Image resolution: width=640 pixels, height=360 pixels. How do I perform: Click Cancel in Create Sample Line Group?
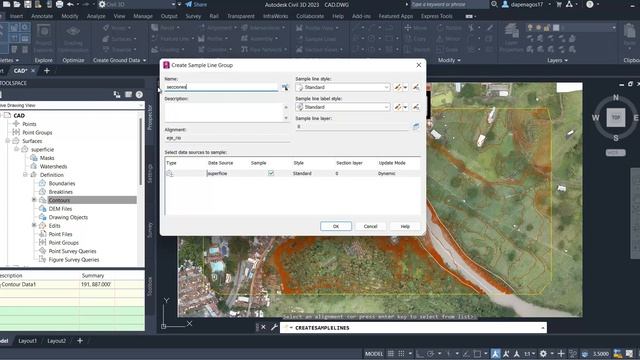[370, 226]
